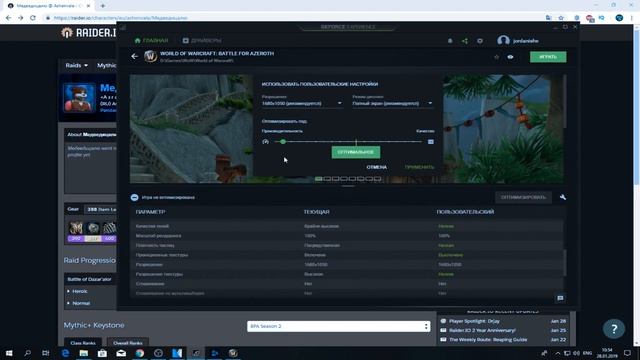Open the BFA Season 2 dropdown
Image resolution: width=640 pixels, height=360 pixels.
(x=338, y=326)
